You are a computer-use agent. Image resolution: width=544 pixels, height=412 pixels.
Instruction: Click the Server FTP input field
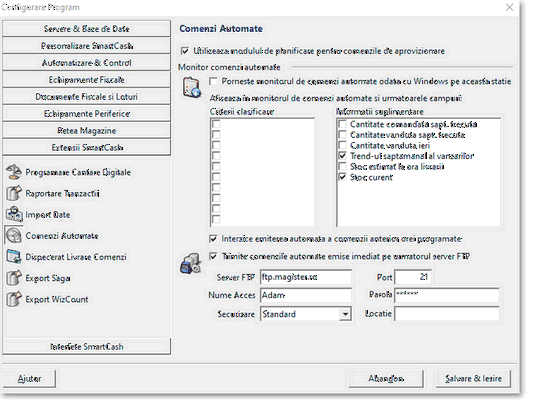pos(306,277)
